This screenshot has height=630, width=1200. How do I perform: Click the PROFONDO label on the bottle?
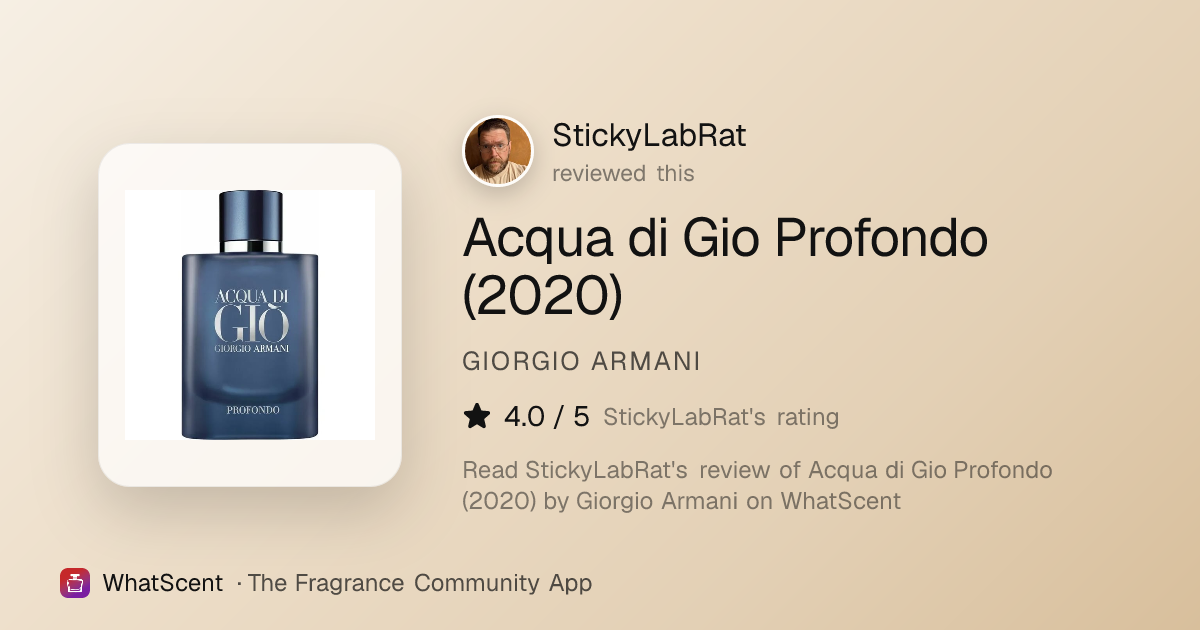(251, 409)
